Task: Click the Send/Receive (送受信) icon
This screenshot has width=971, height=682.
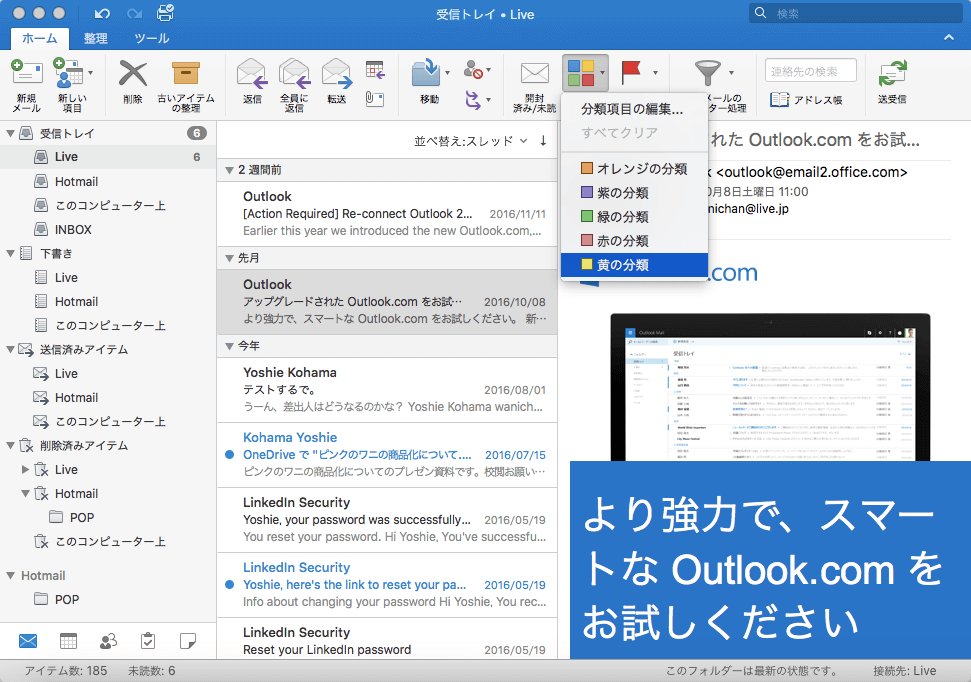Action: point(892,74)
